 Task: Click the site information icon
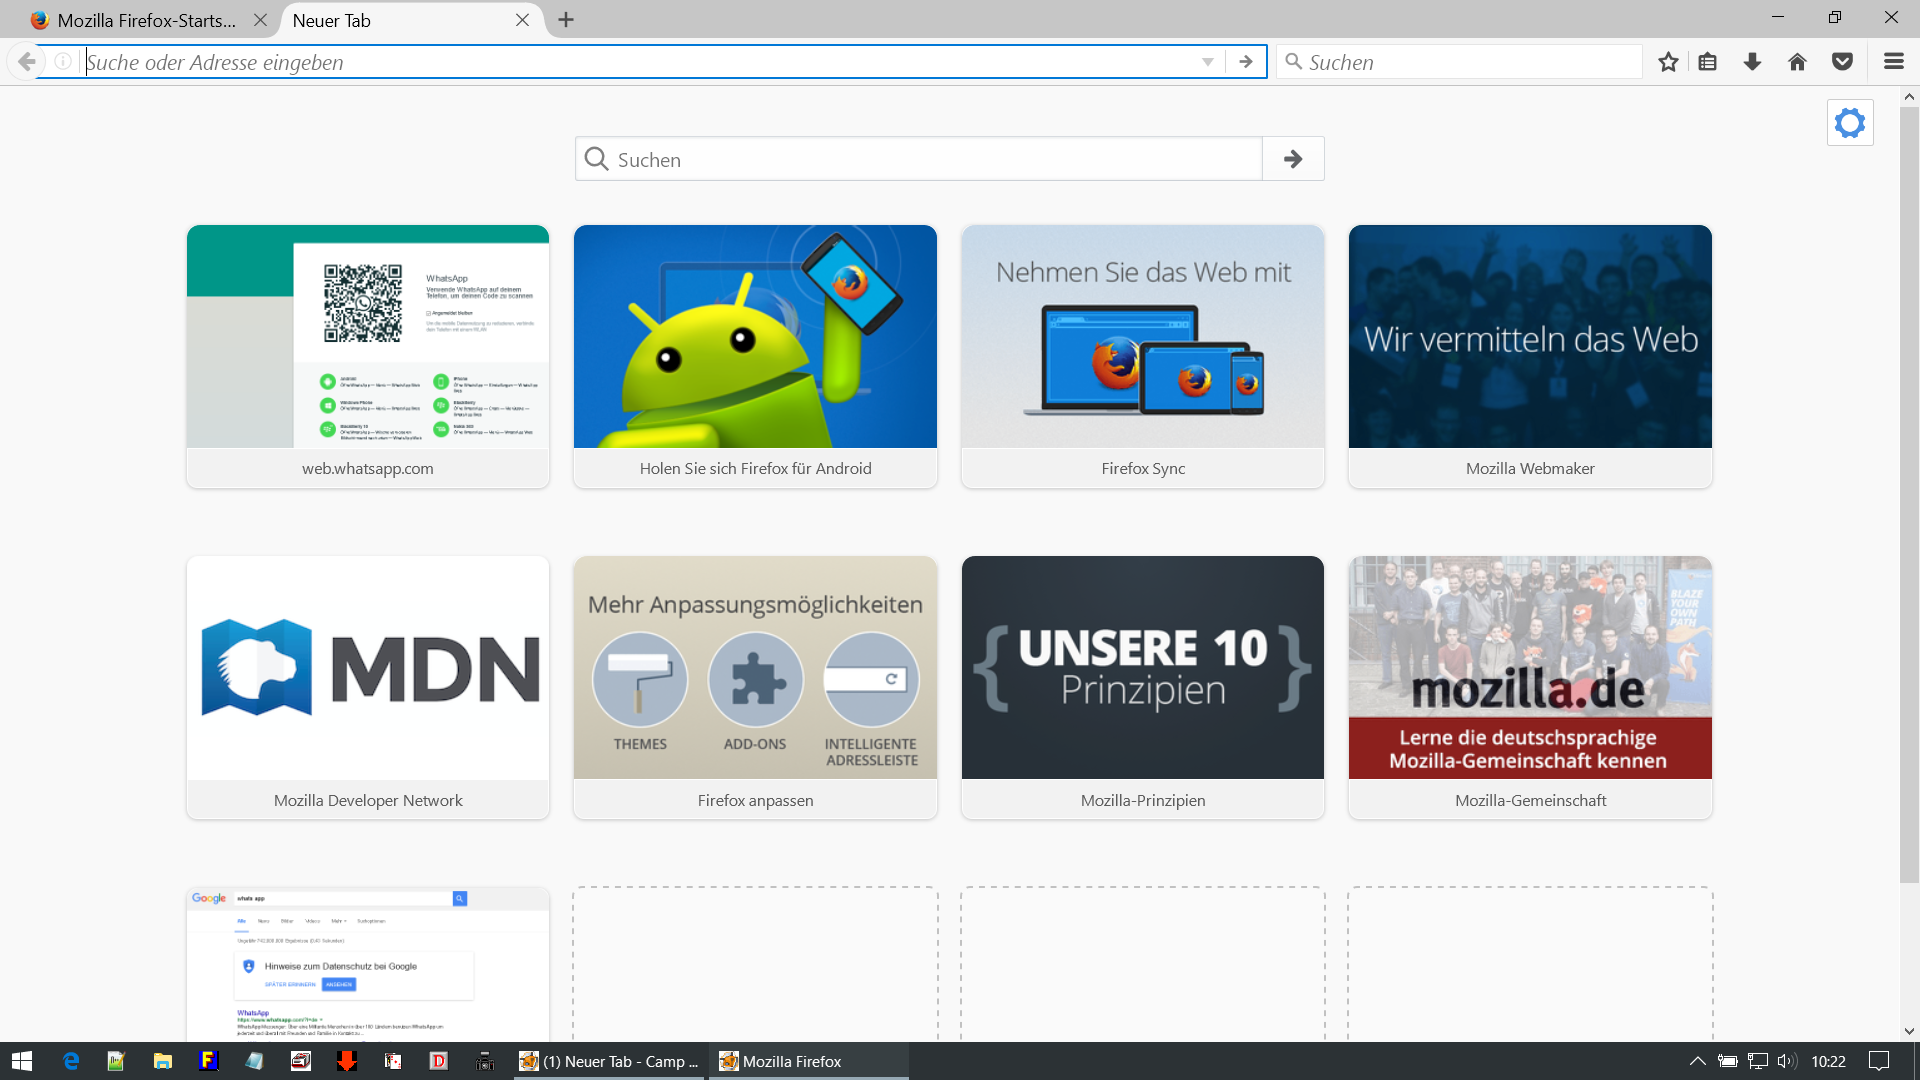[63, 62]
